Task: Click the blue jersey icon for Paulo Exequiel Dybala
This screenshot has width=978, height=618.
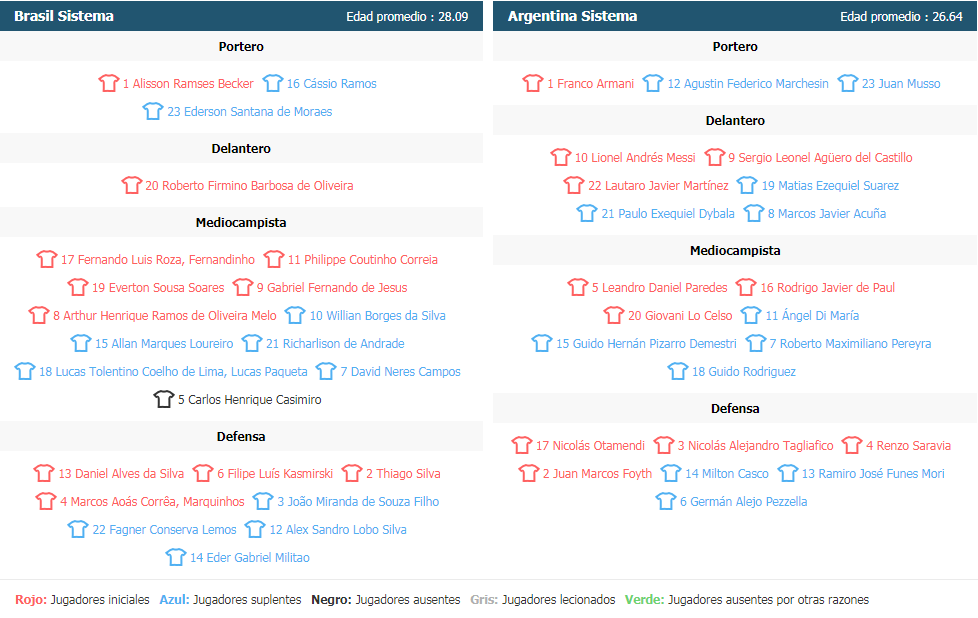Action: pyautogui.click(x=587, y=214)
